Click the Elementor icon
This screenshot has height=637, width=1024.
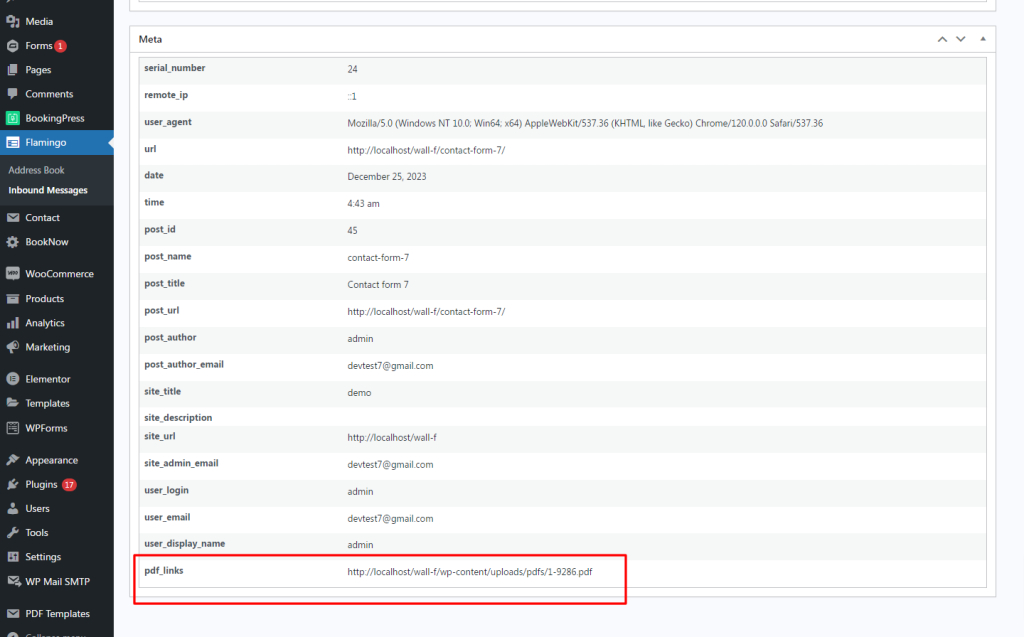pos(12,379)
